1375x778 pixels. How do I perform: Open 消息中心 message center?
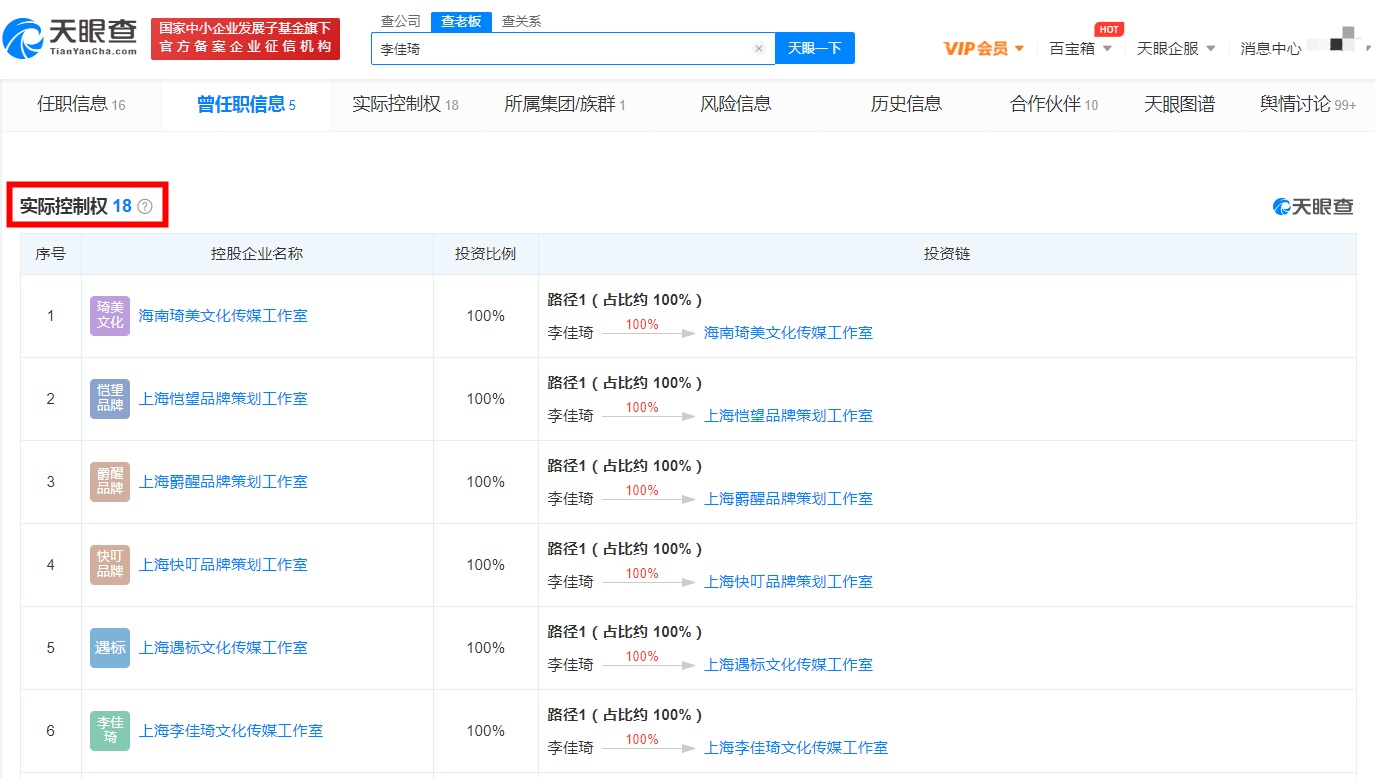(x=1271, y=48)
